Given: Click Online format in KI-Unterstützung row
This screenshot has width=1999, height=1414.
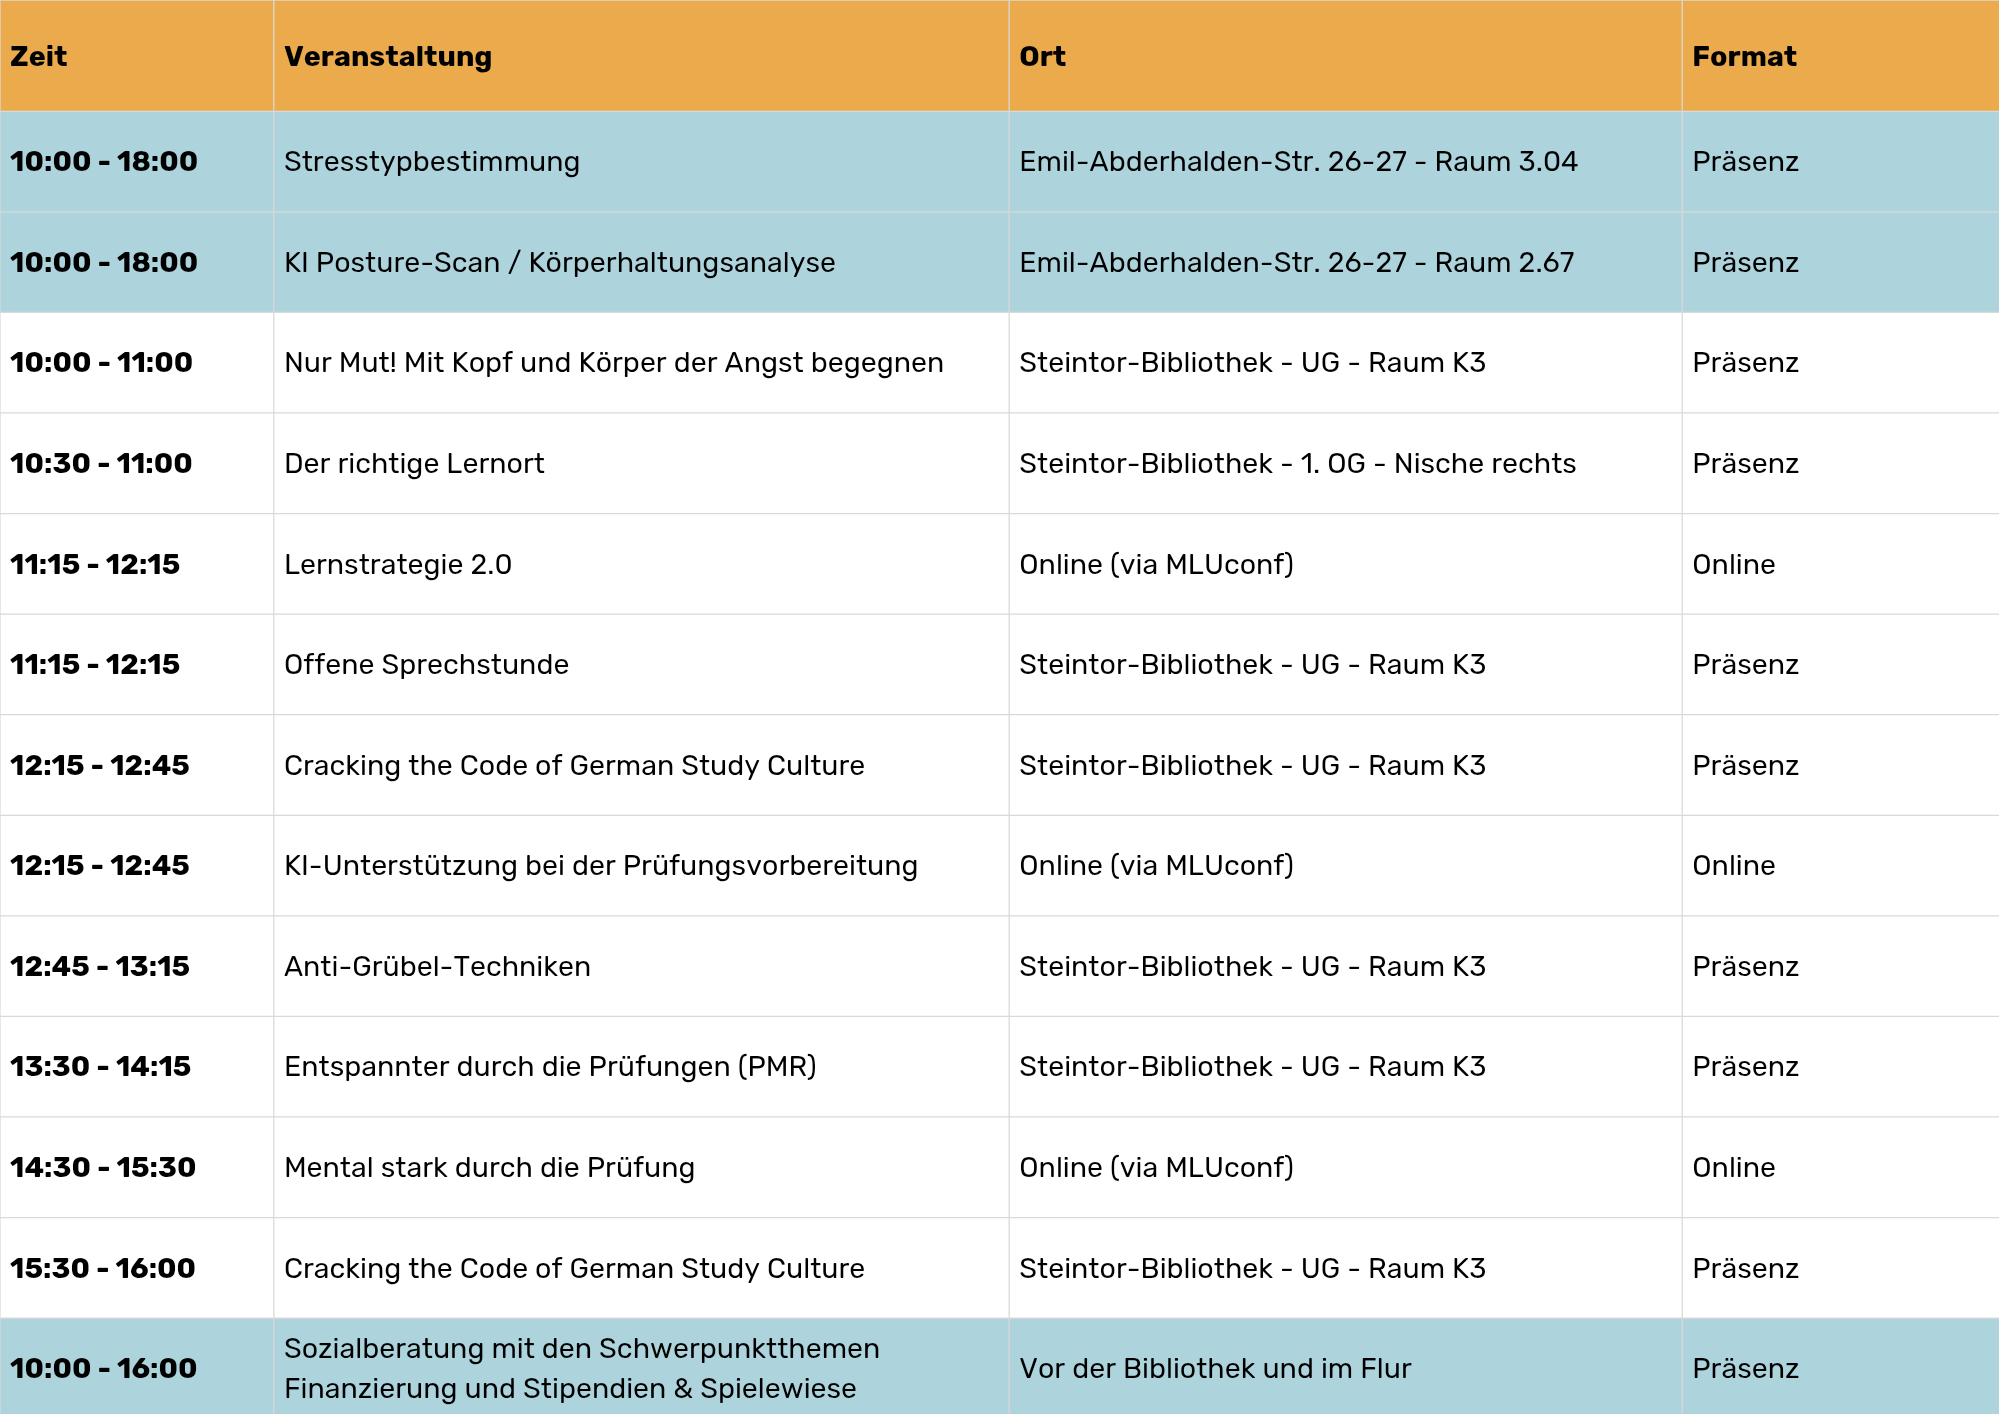Looking at the screenshot, I should (1840, 865).
